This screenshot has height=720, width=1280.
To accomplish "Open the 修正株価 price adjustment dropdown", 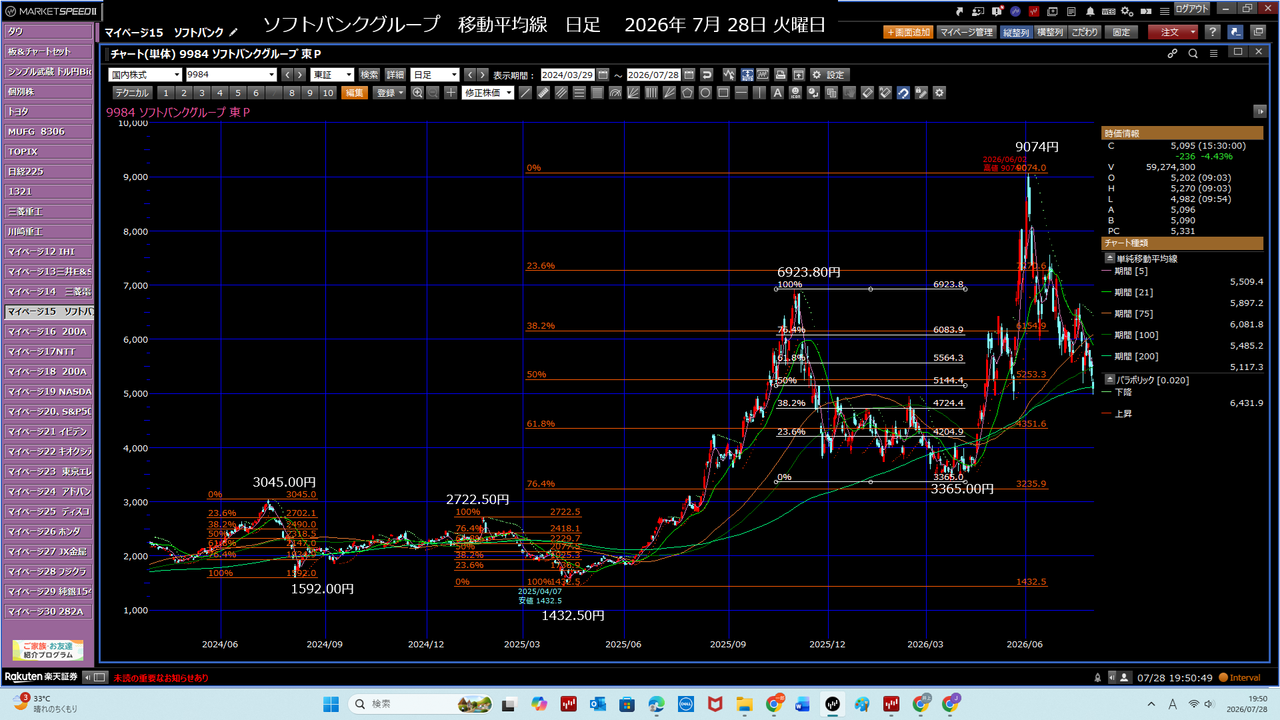I will coord(487,93).
